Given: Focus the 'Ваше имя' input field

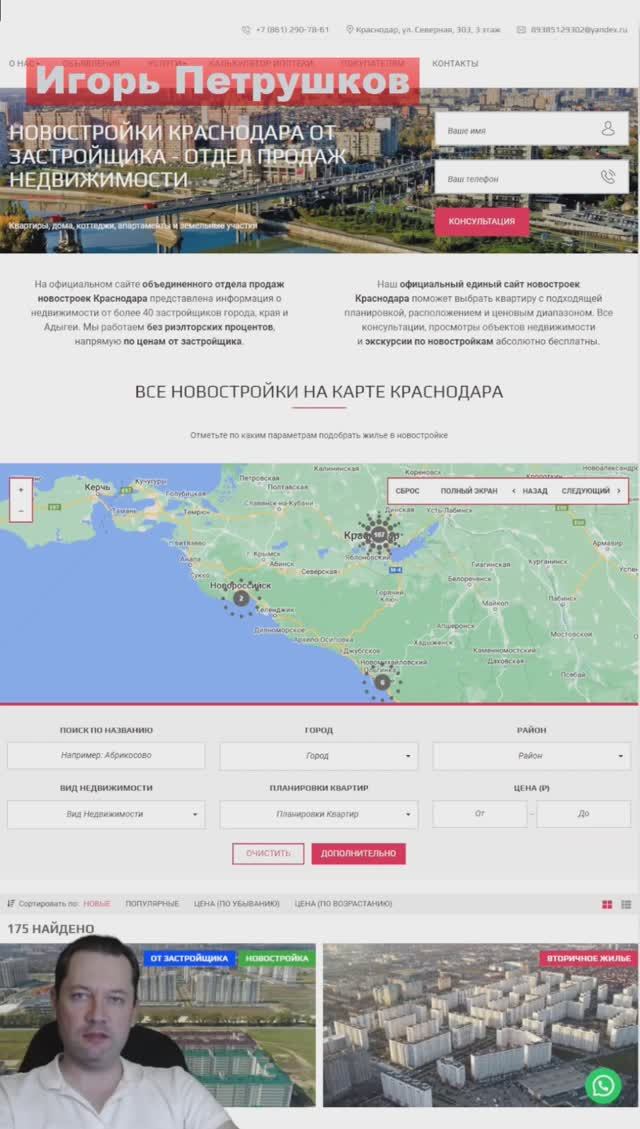Looking at the screenshot, I should coord(531,130).
